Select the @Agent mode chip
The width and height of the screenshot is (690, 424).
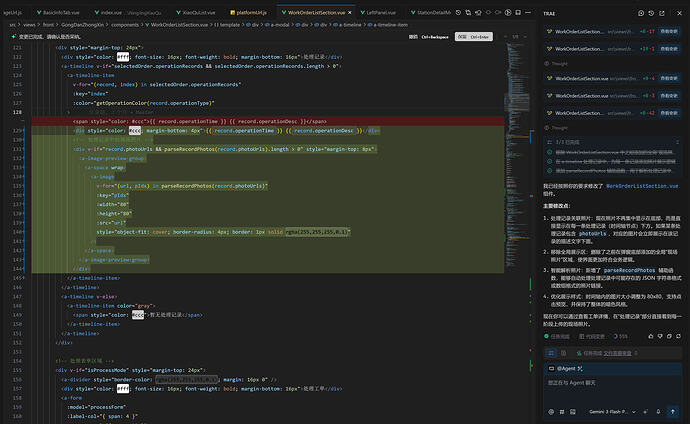[565, 369]
